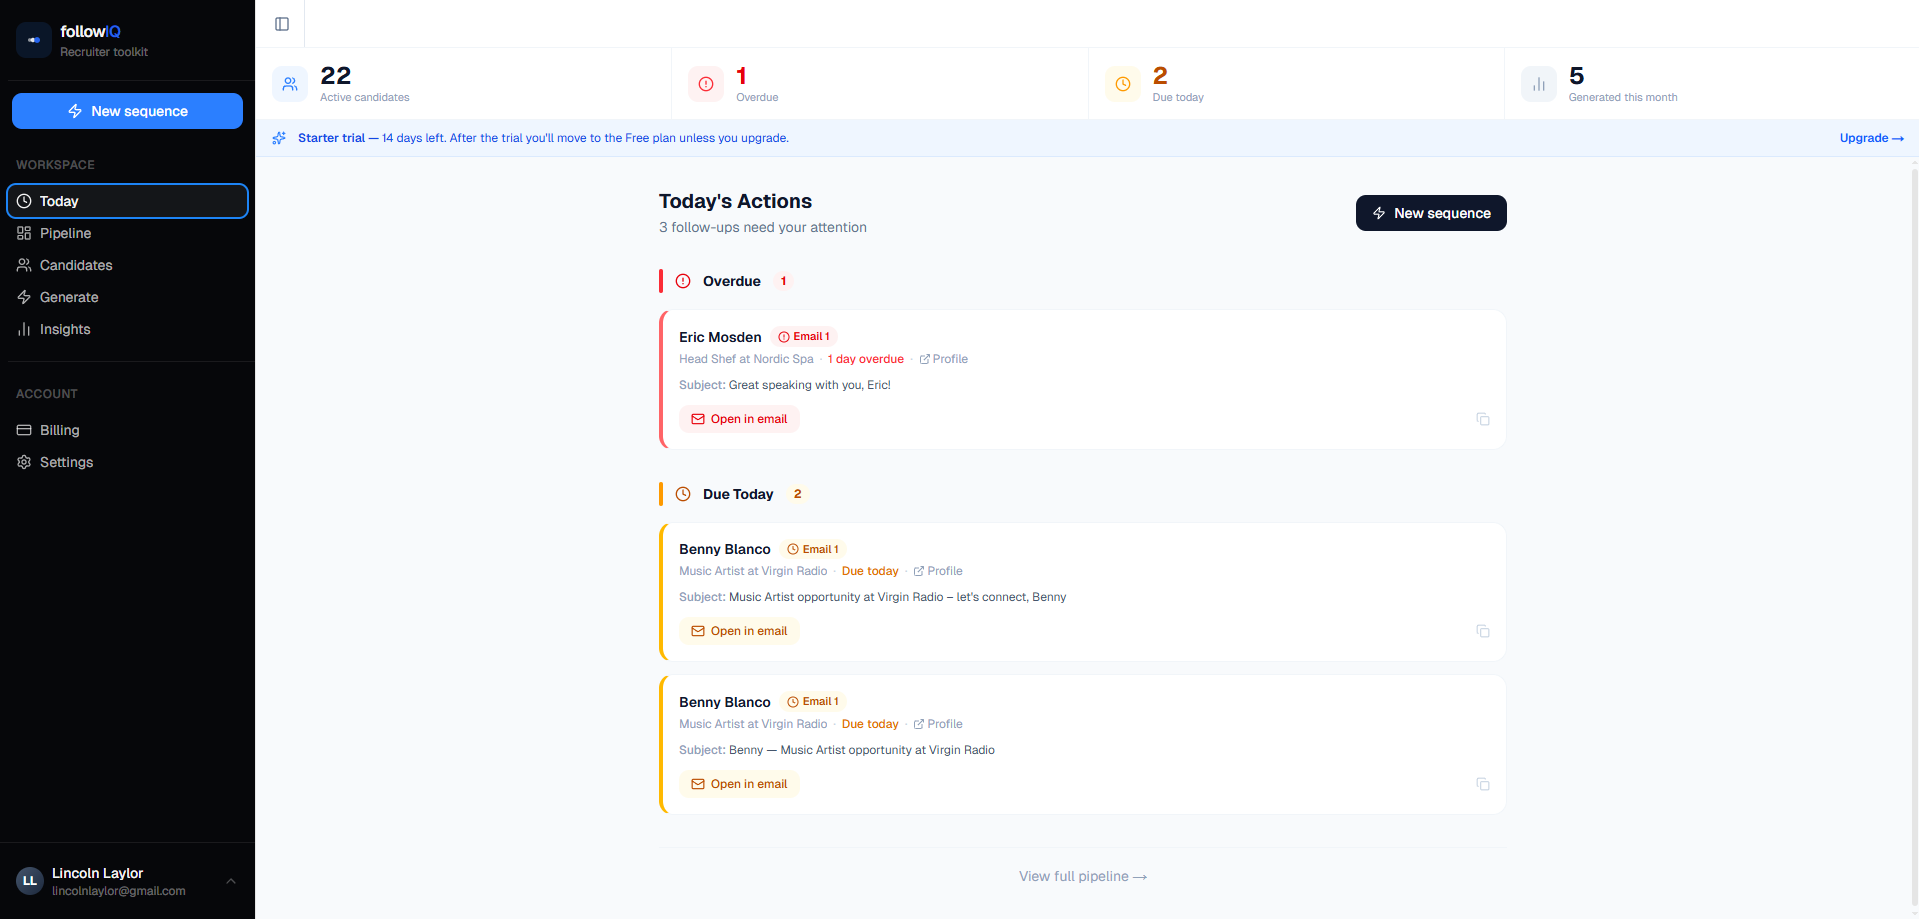Click View full pipeline link
This screenshot has height=919, width=1919.
(1083, 876)
